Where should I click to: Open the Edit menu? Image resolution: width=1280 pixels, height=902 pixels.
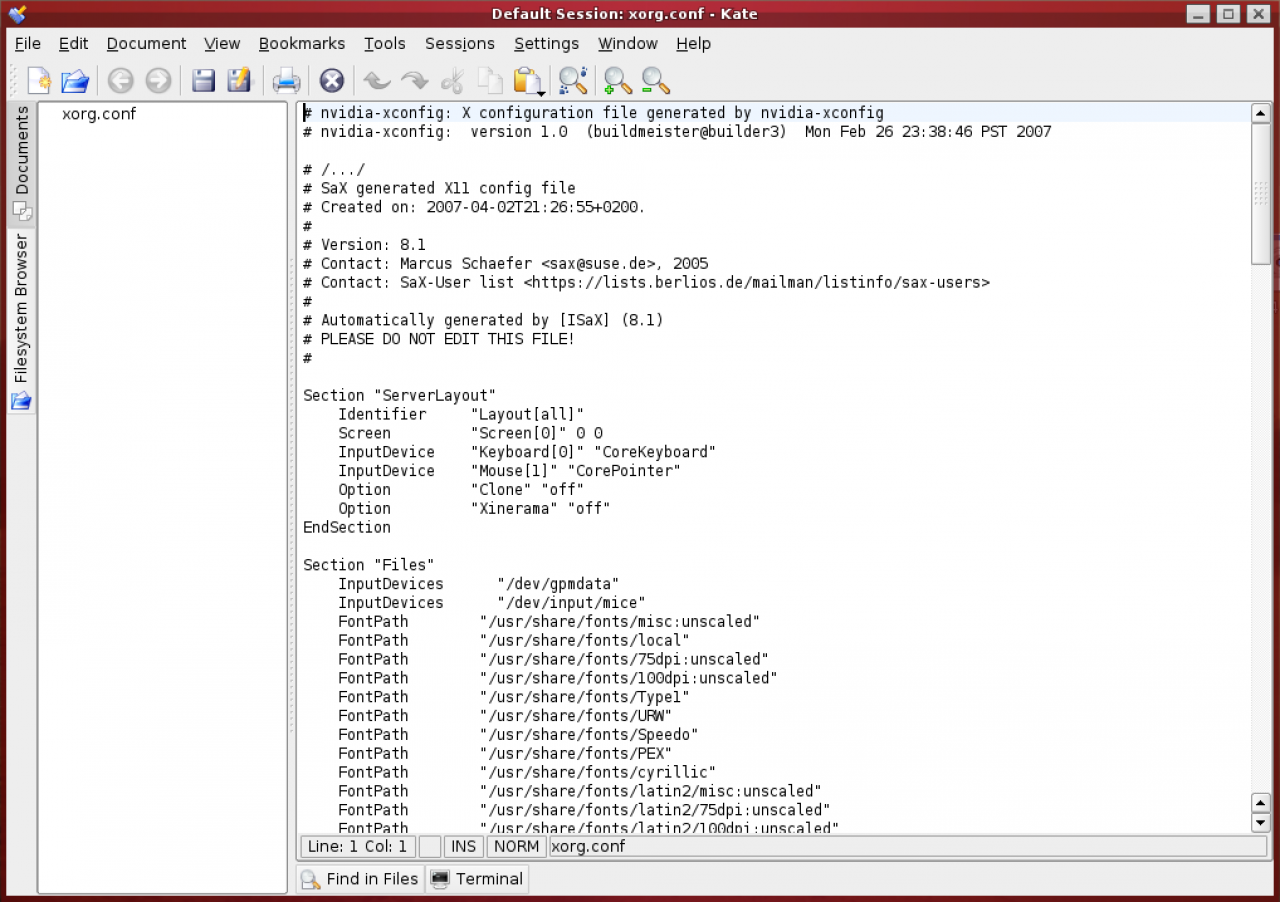73,43
